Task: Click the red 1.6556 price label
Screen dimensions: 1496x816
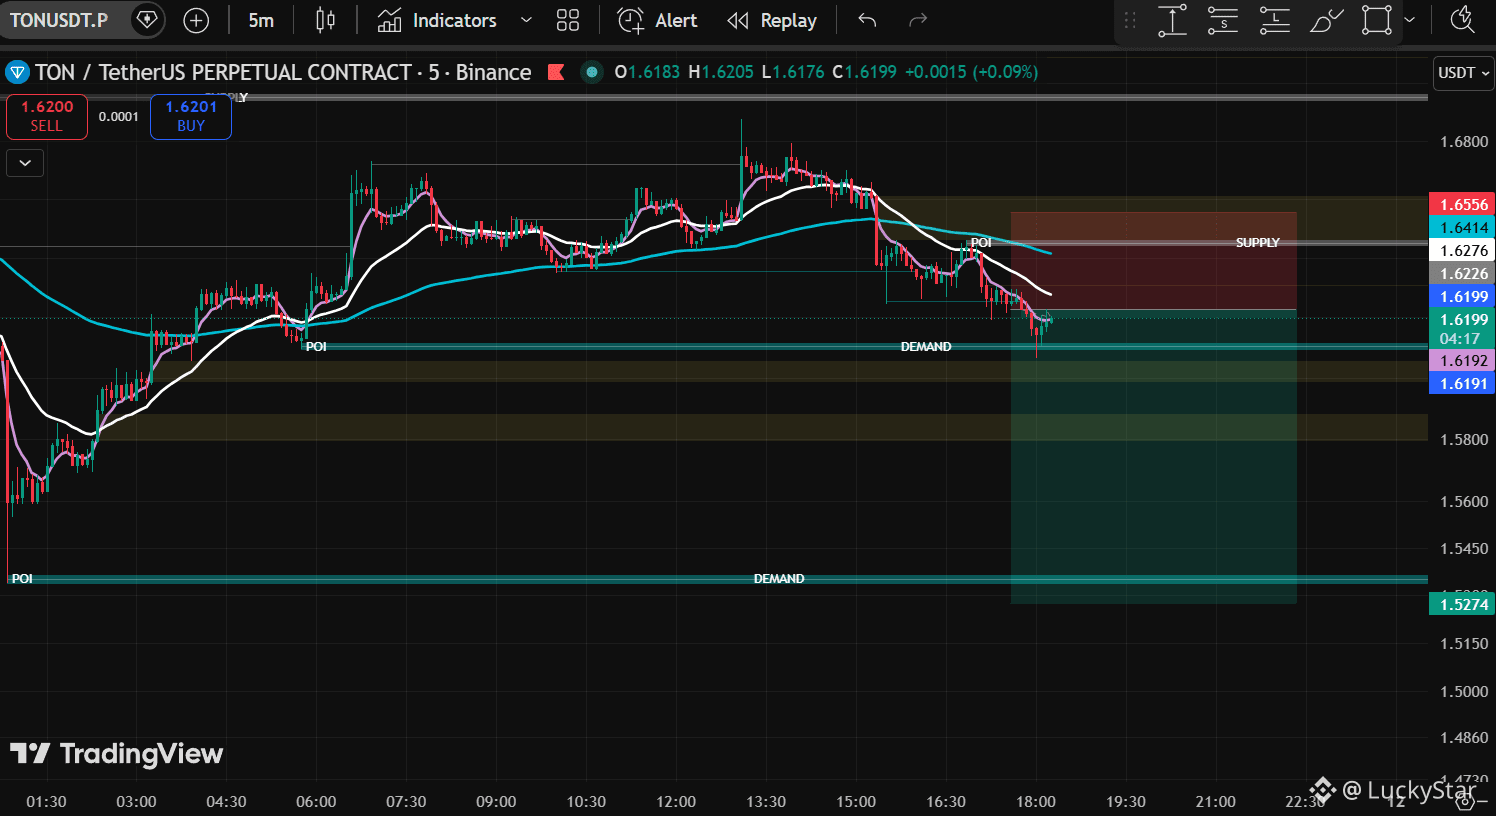Action: [1462, 204]
